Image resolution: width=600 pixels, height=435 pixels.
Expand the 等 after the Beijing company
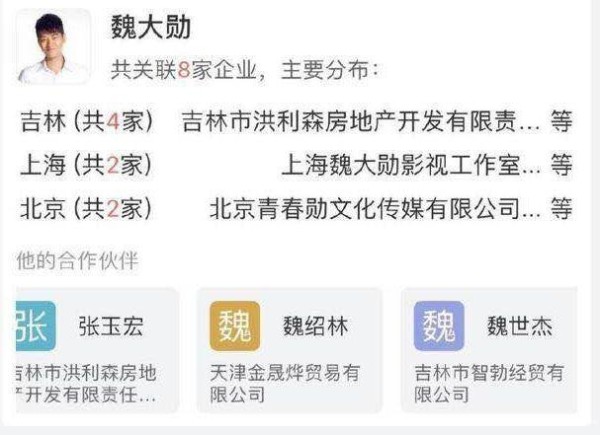(562, 209)
